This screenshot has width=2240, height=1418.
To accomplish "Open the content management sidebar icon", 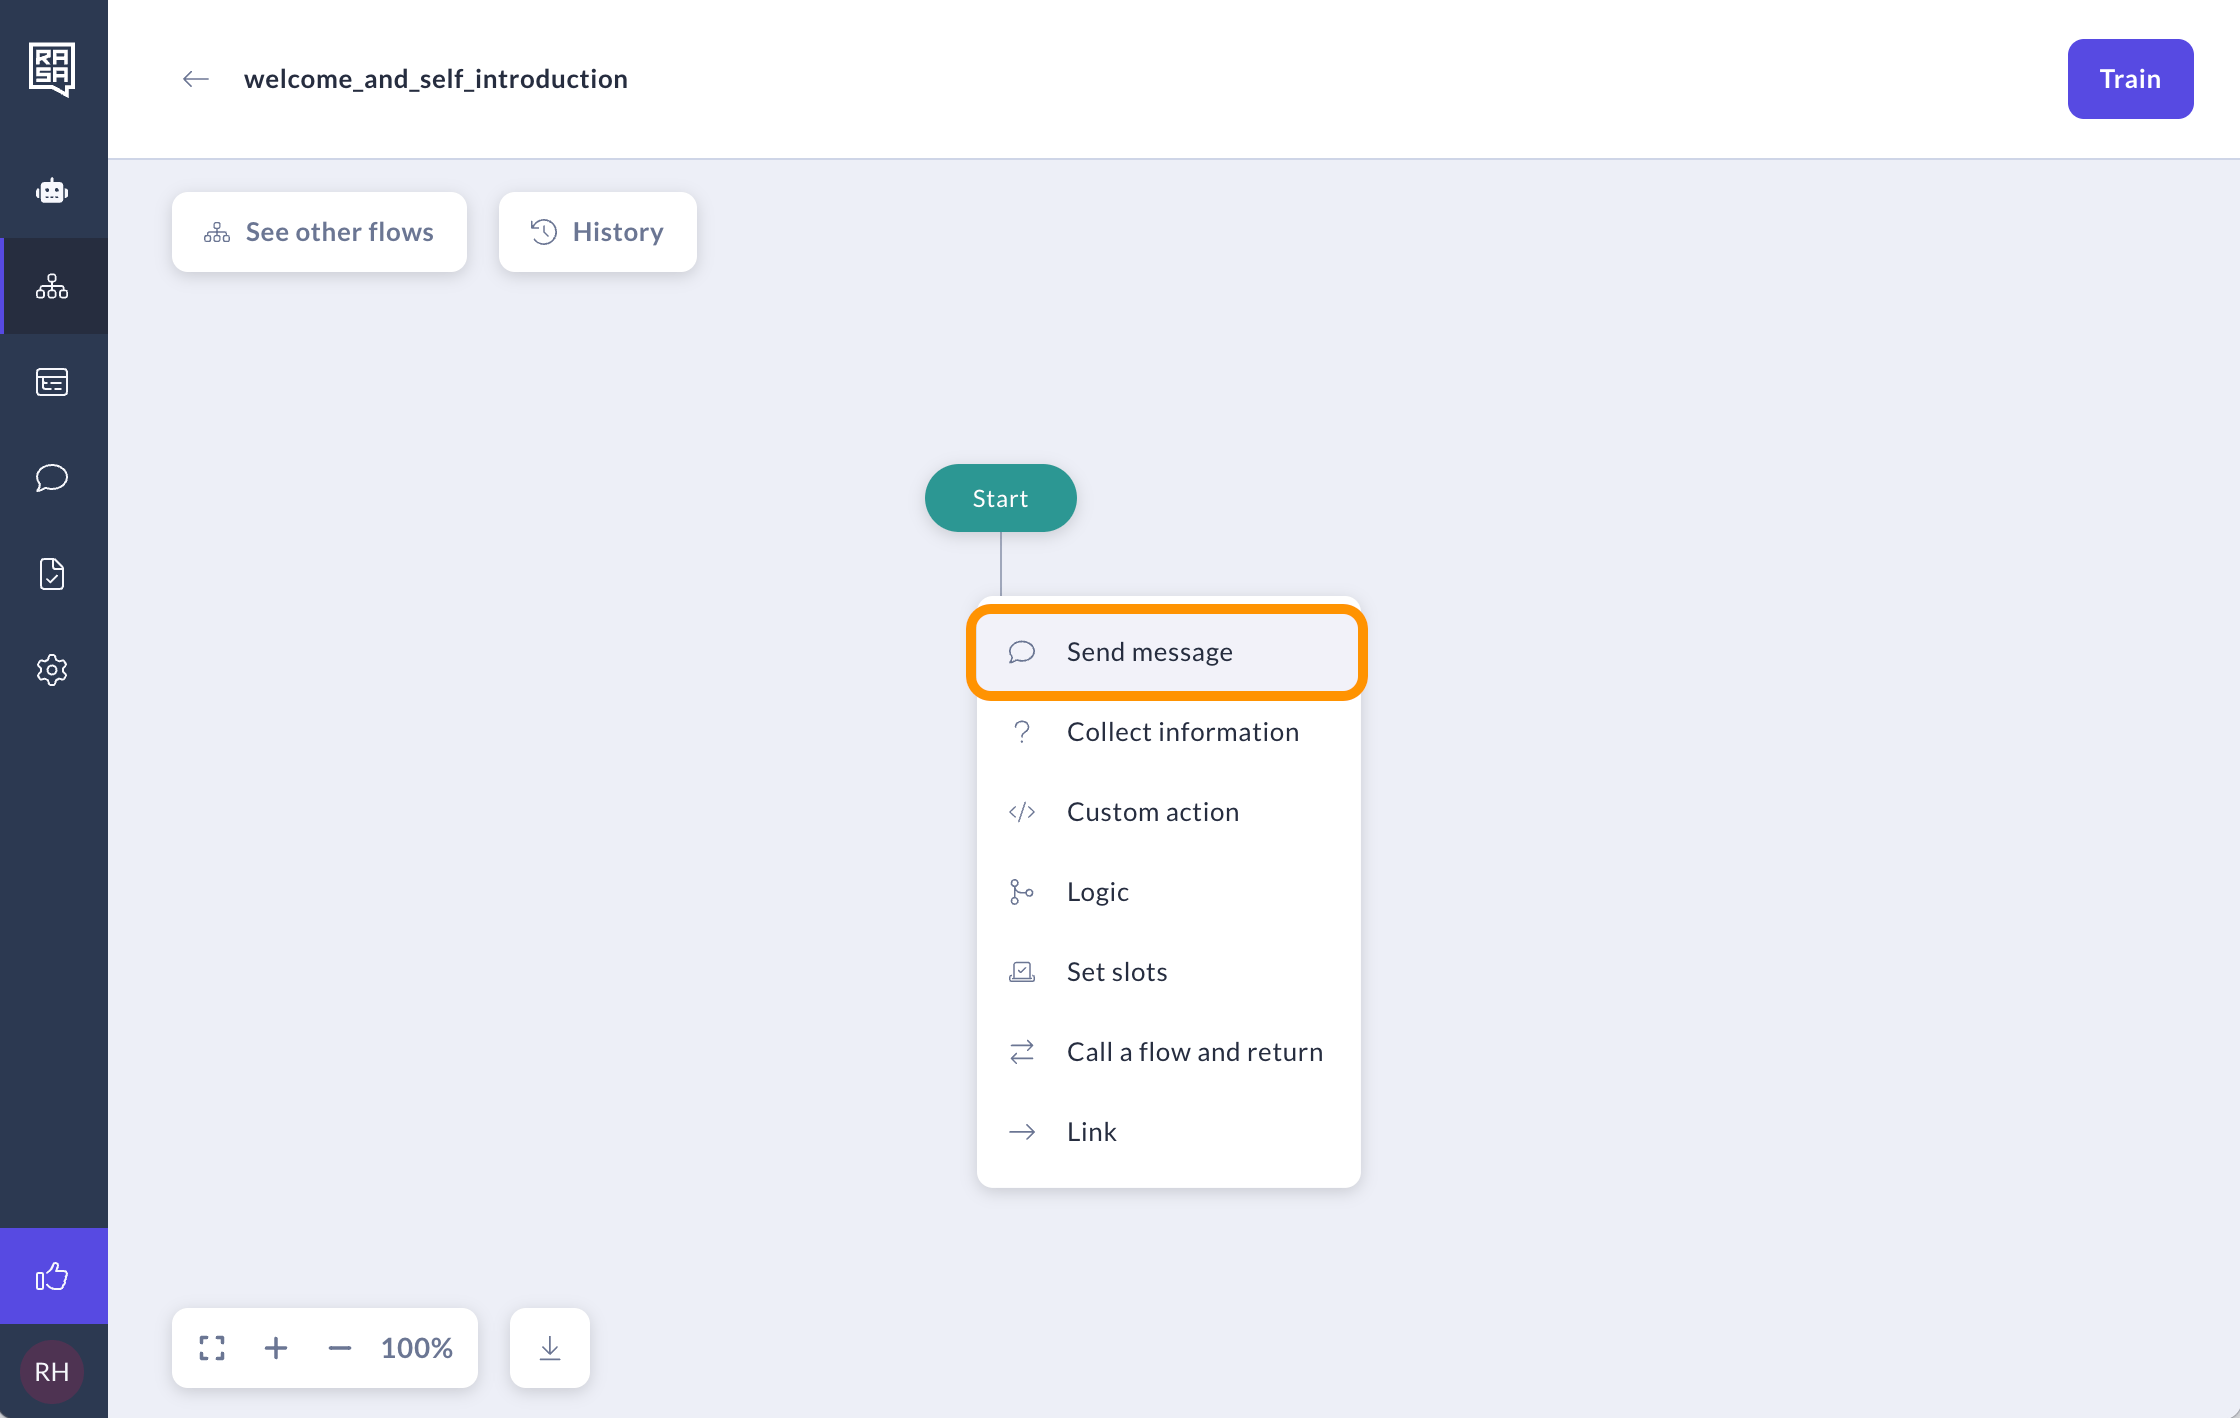I will tap(52, 382).
